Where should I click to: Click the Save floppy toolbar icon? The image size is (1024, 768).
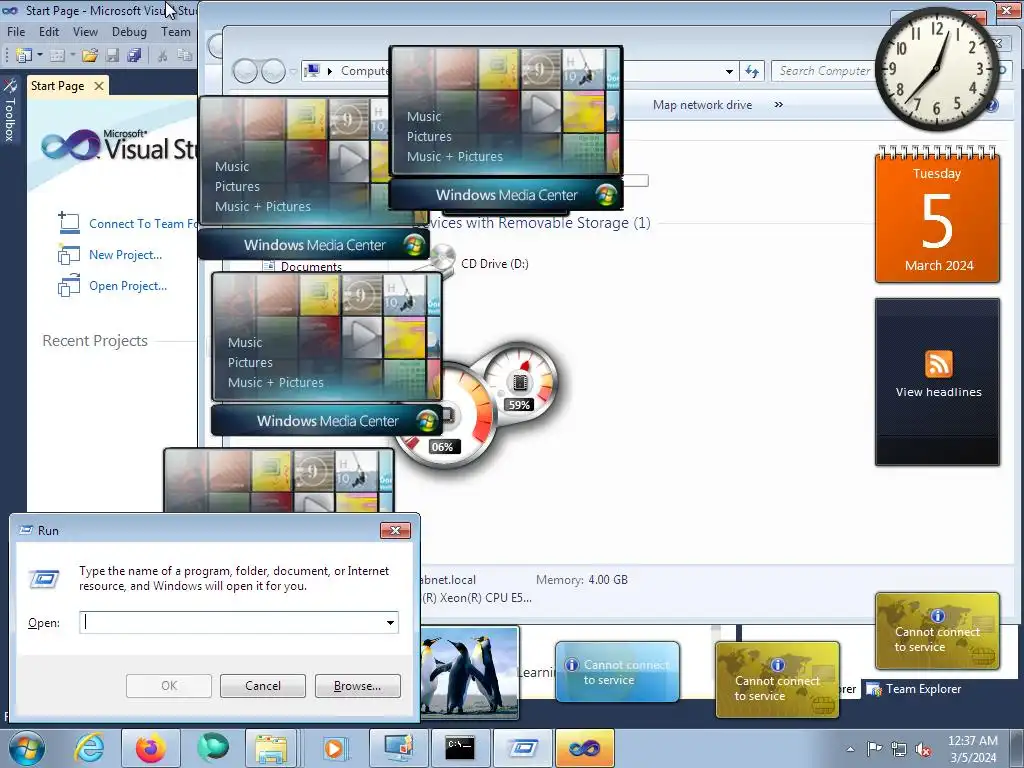(112, 56)
